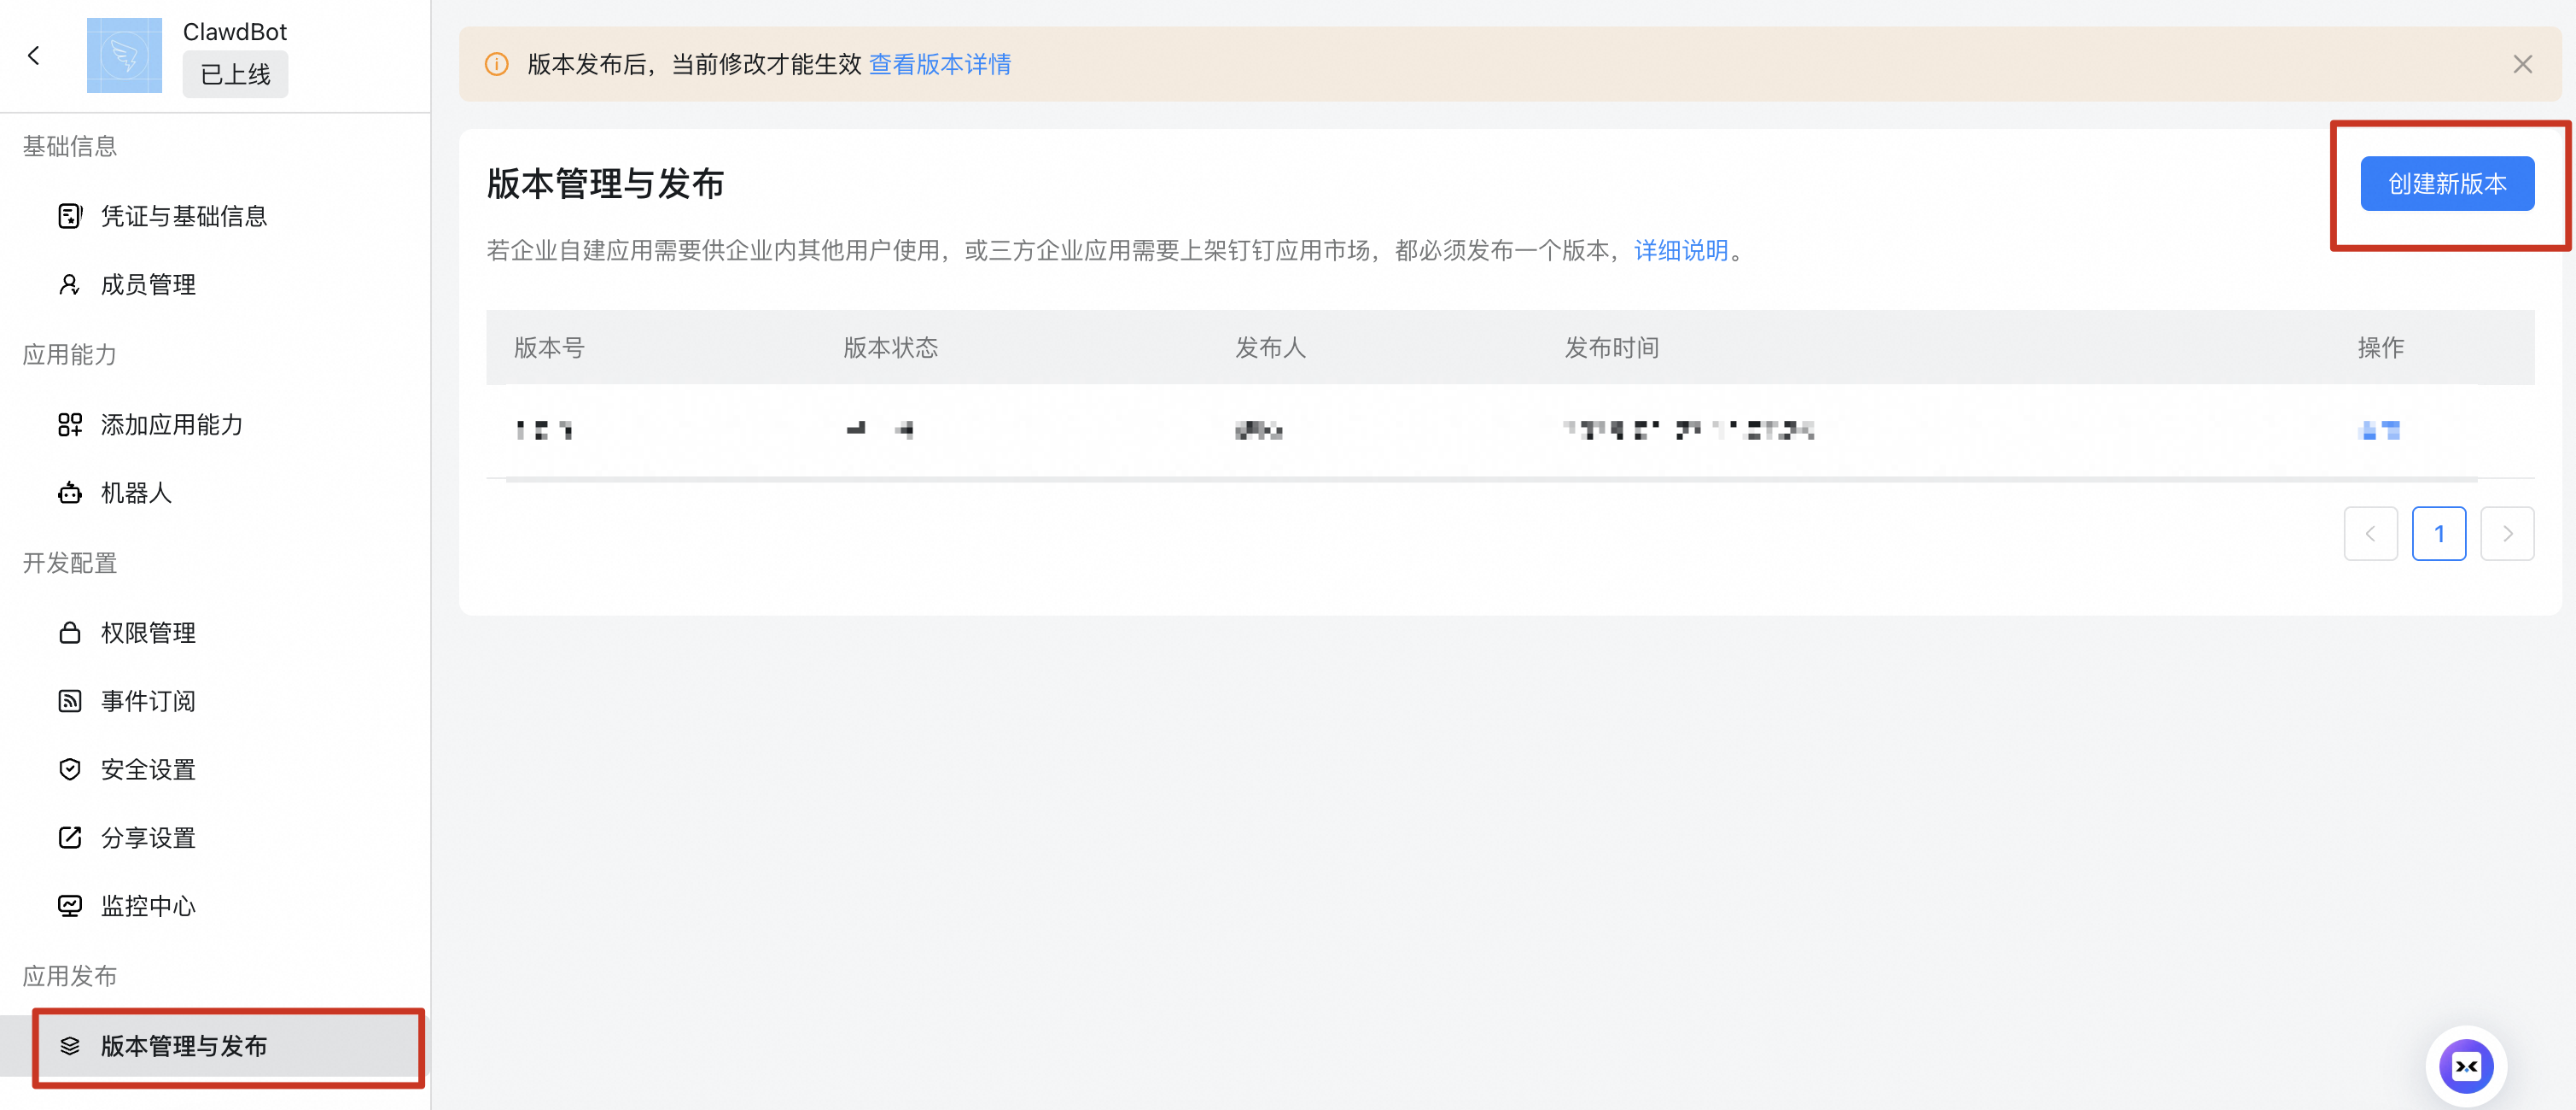Click the ClawdBot app logo
The image size is (2576, 1110).
pos(124,55)
